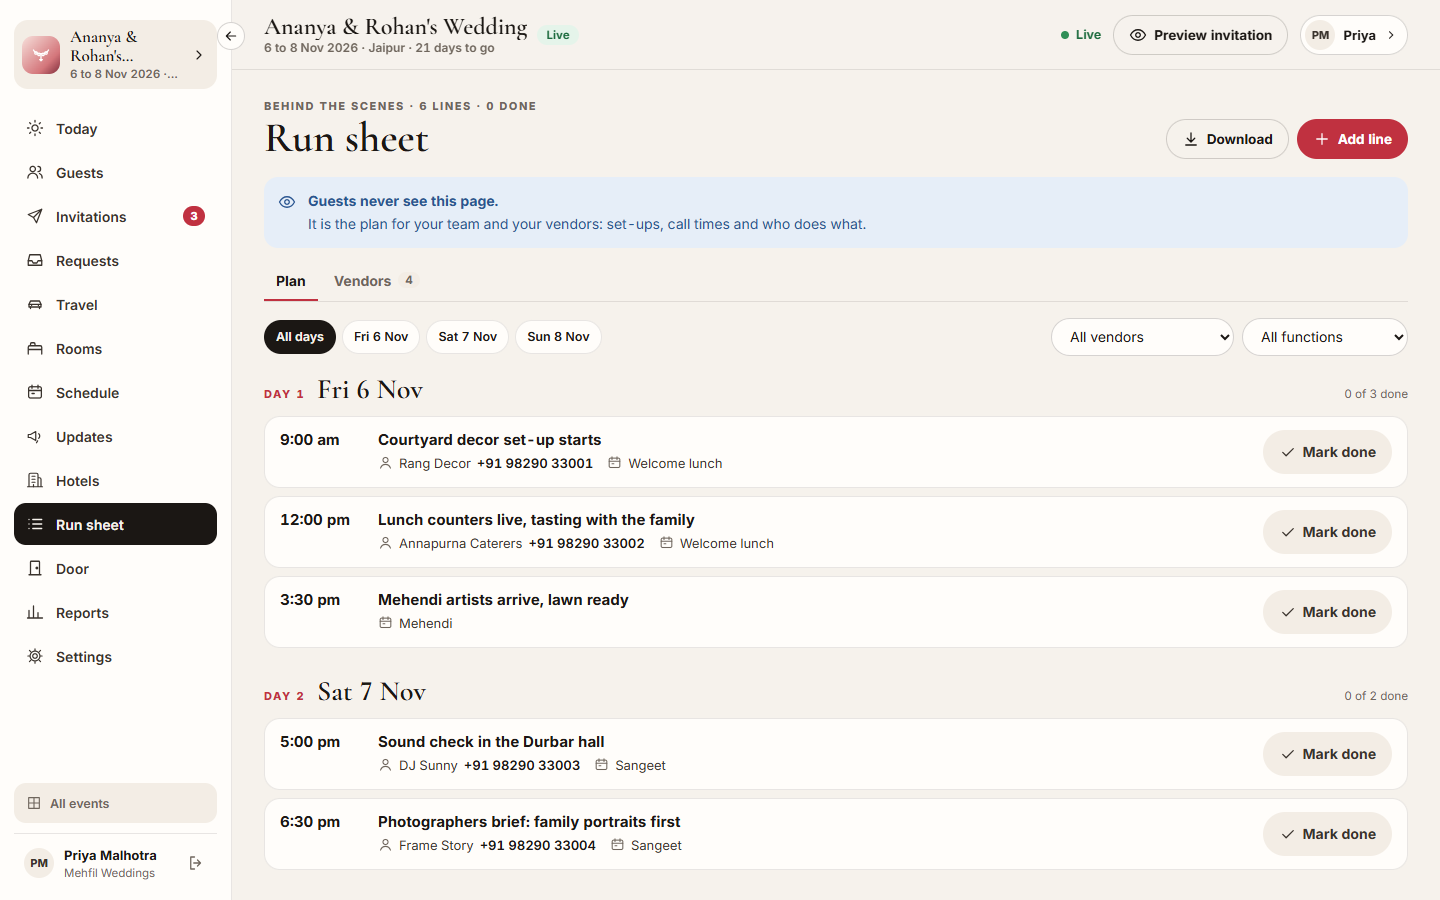Open the All vendors dropdown

pyautogui.click(x=1142, y=337)
